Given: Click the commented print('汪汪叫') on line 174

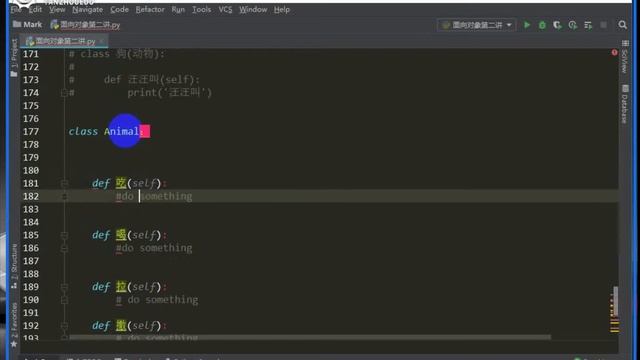Looking at the screenshot, I should pyautogui.click(x=169, y=93).
